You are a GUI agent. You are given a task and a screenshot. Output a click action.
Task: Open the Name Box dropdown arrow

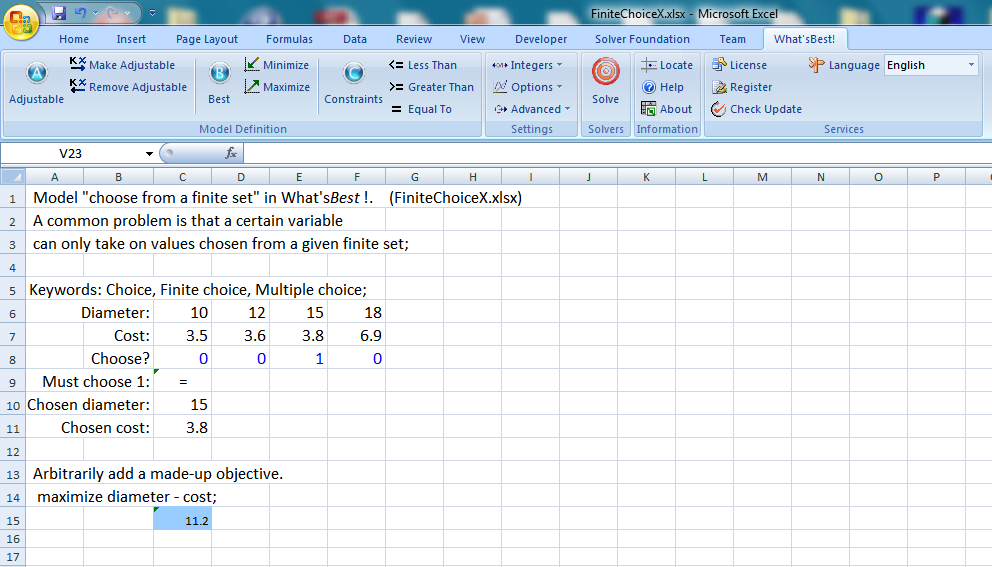click(x=149, y=154)
